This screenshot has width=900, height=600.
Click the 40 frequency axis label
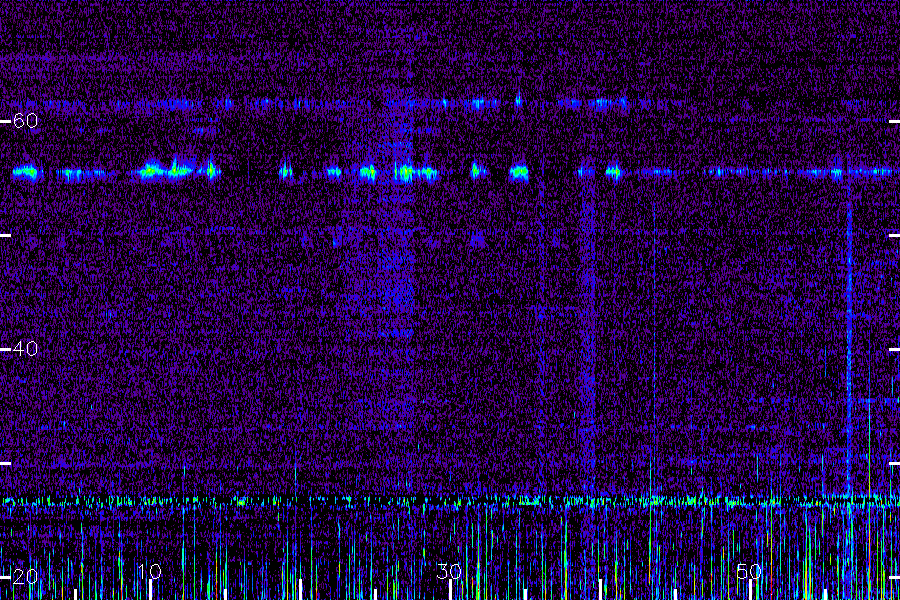click(25, 349)
